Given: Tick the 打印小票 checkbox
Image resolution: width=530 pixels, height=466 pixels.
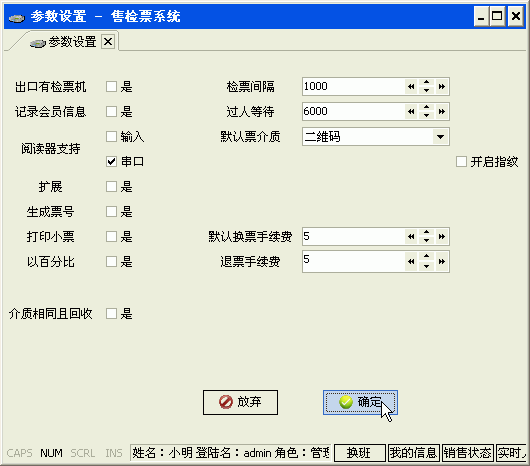Looking at the screenshot, I should pyautogui.click(x=111, y=237).
